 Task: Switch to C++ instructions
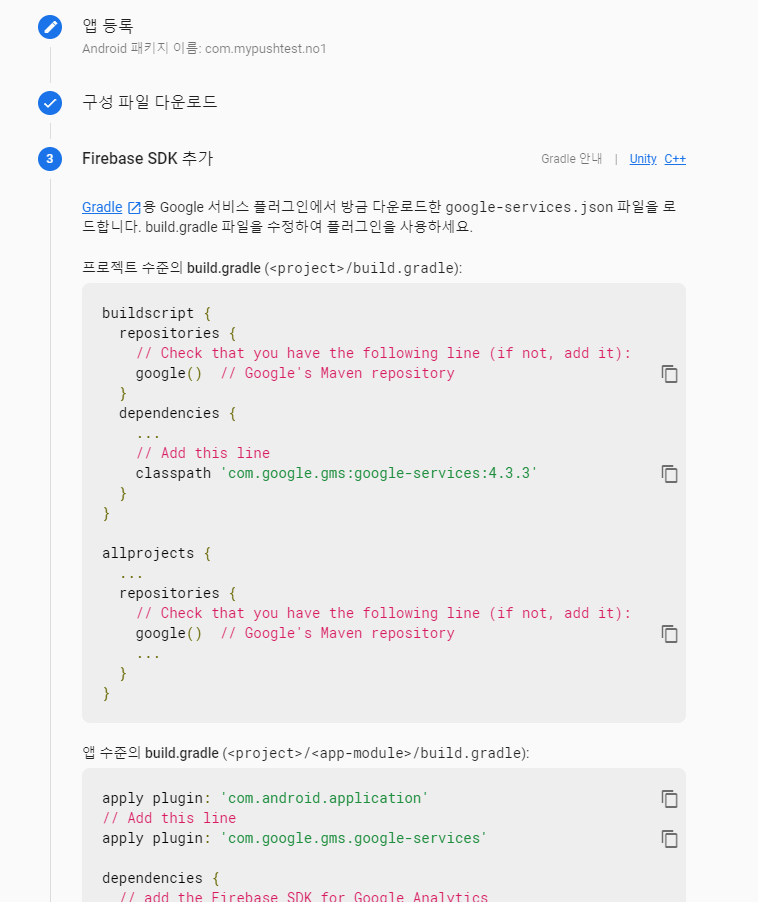(x=675, y=159)
